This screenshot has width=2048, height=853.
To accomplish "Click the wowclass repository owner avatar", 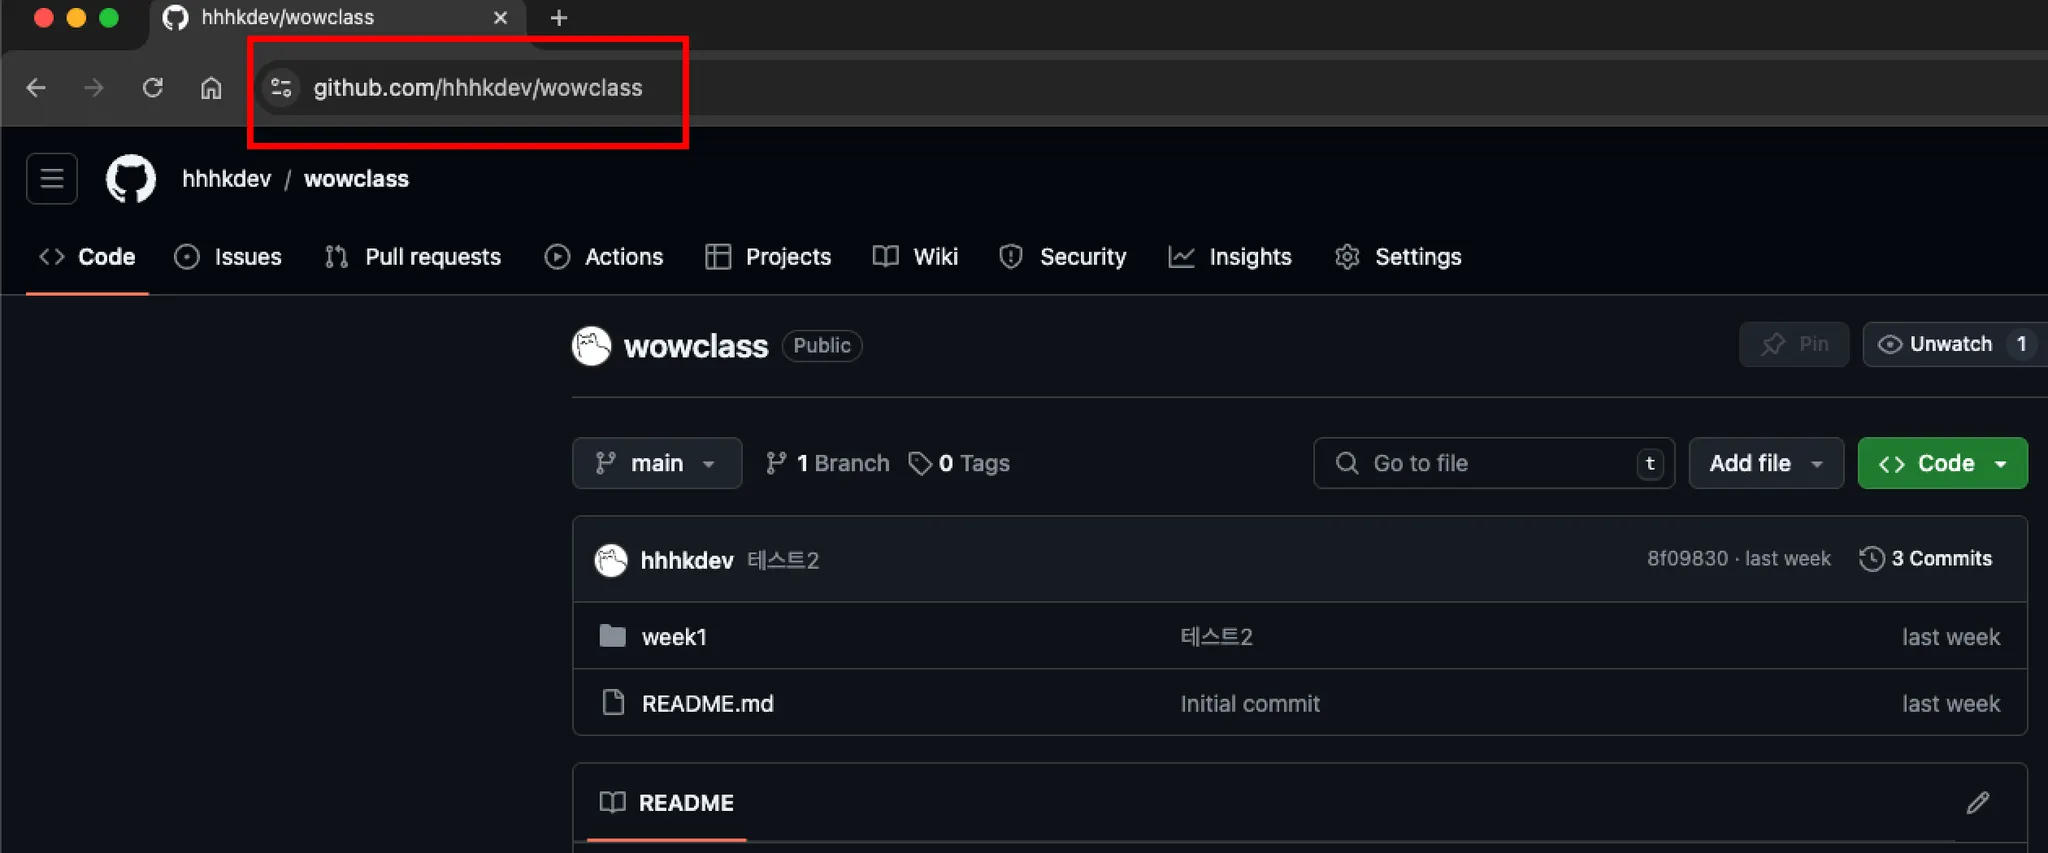I will 591,346.
